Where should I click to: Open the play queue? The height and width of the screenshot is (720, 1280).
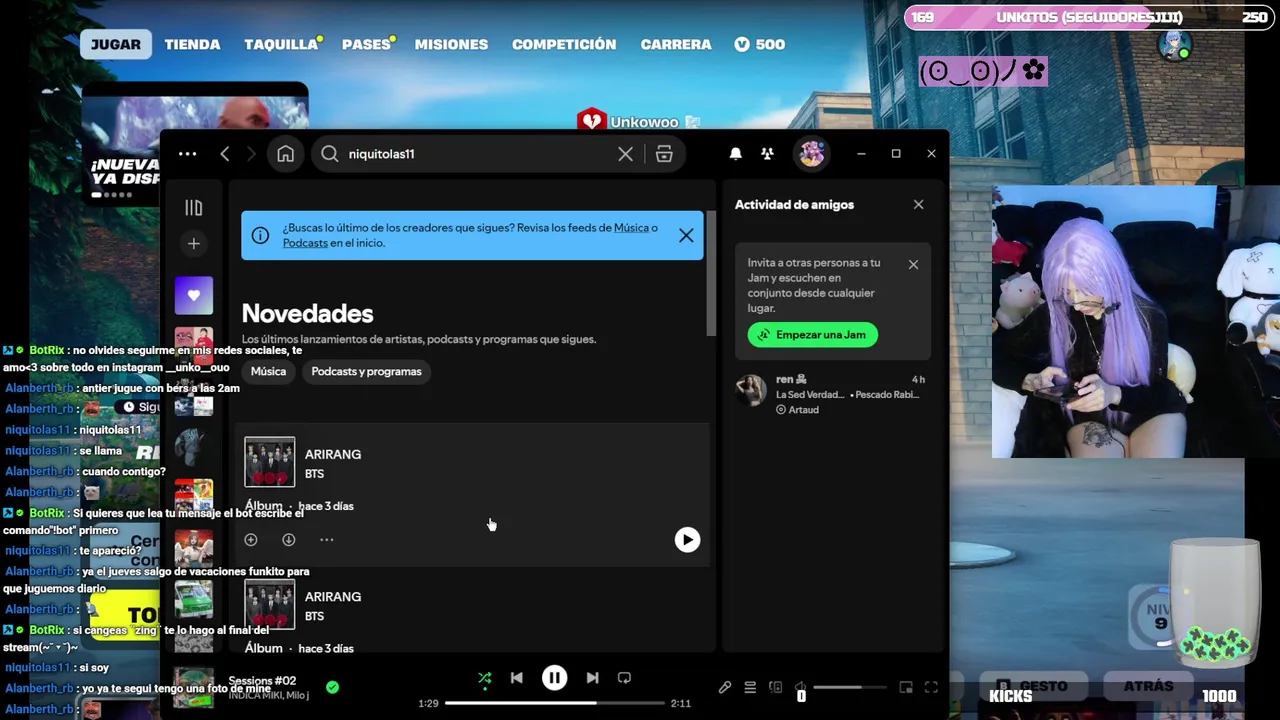pos(750,687)
